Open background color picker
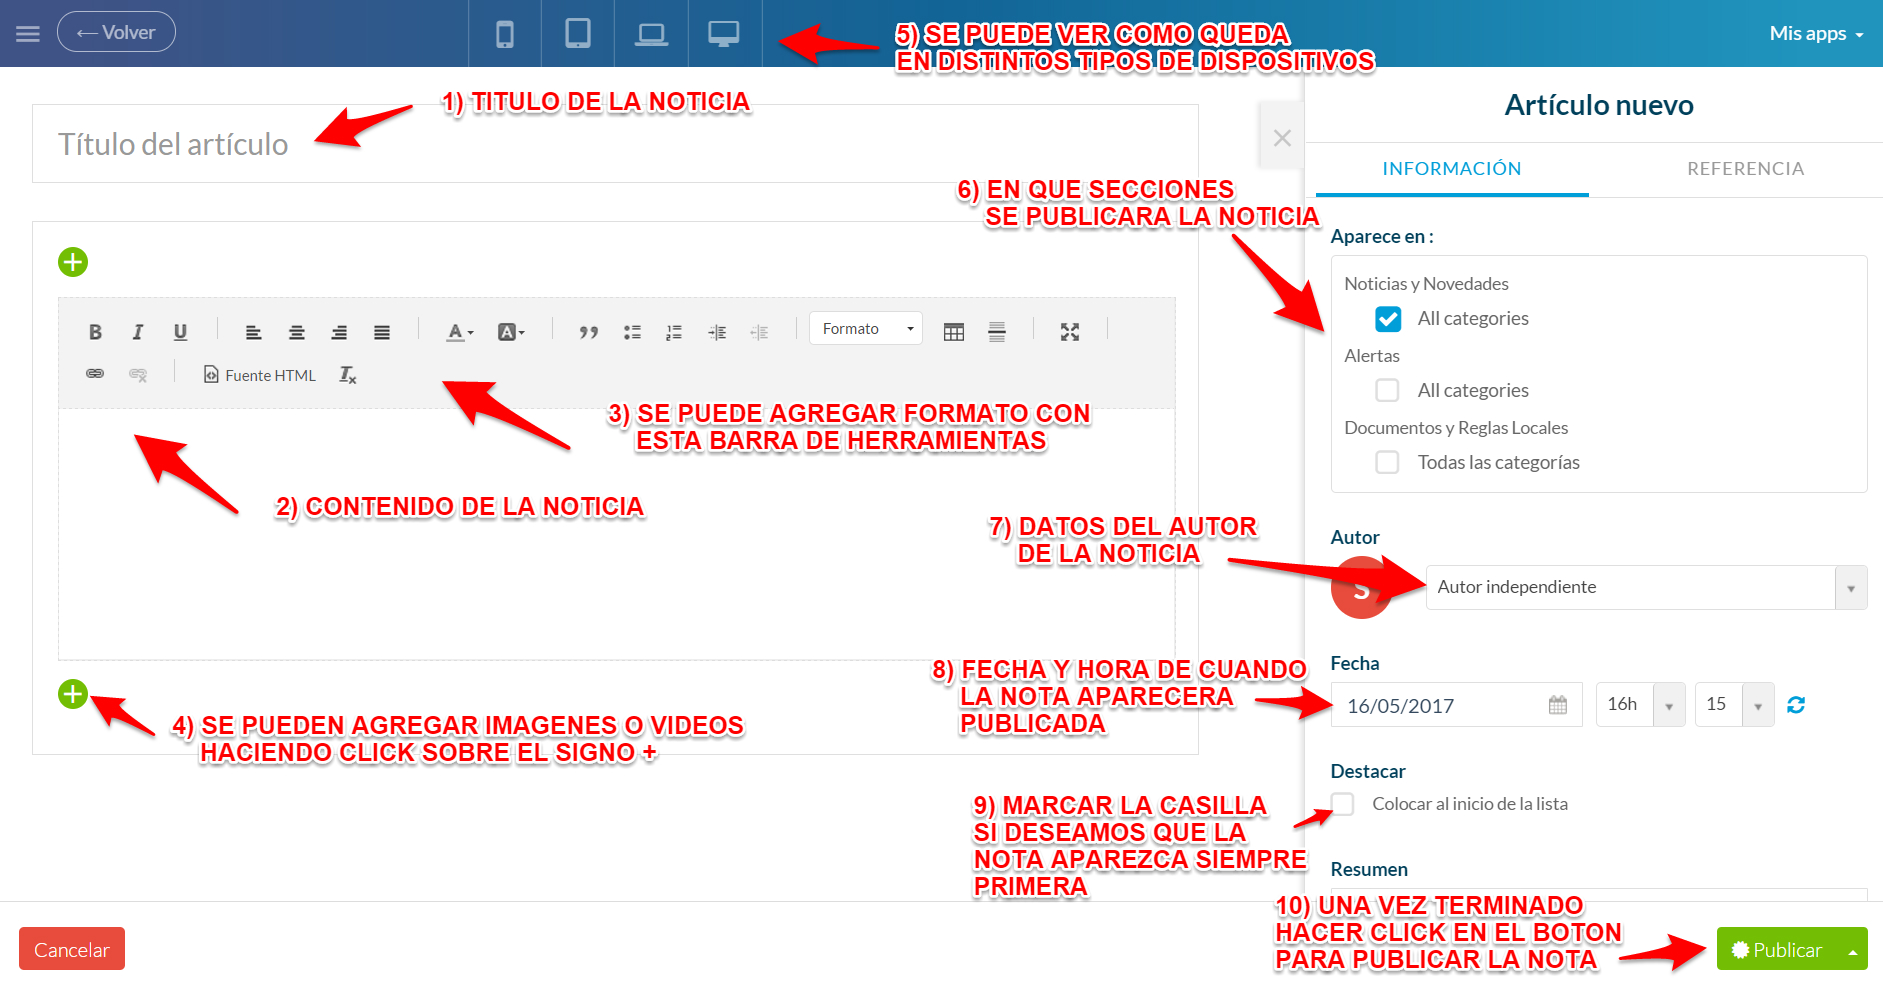Screen dimensions: 1883x988 pyautogui.click(x=511, y=332)
